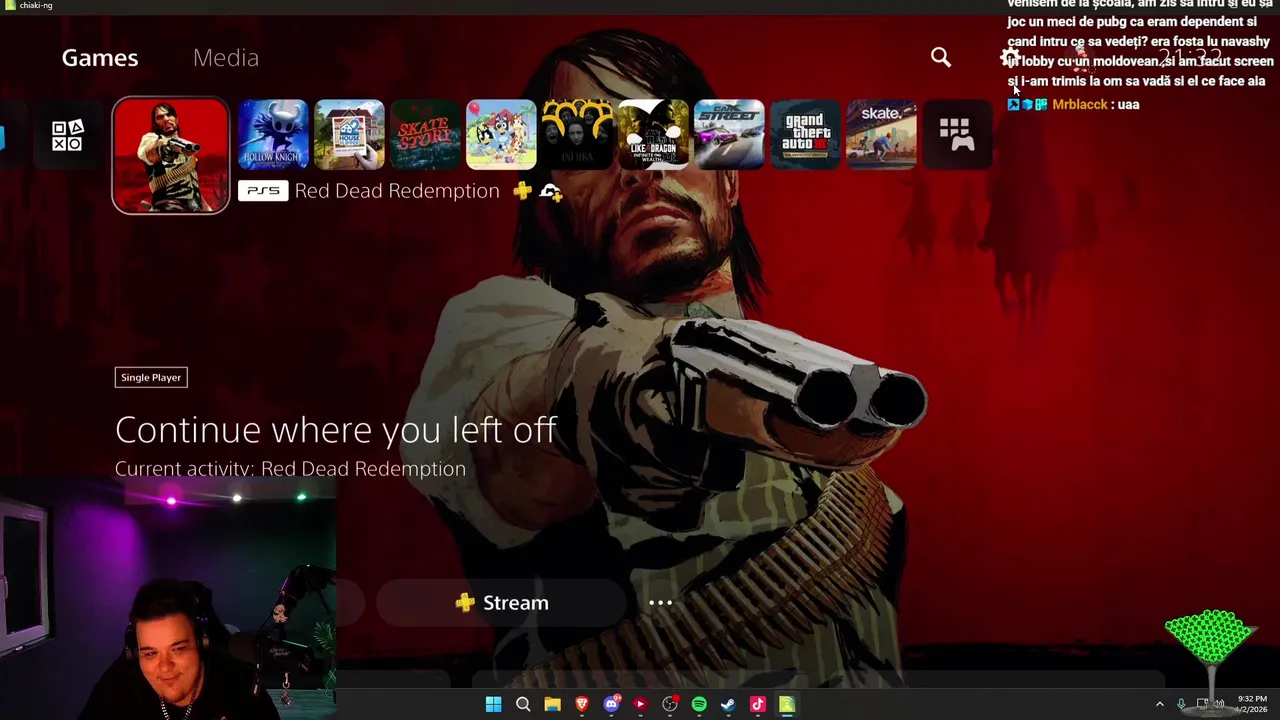
Task: Select the Grand Theft Auto III tile
Action: [805, 134]
